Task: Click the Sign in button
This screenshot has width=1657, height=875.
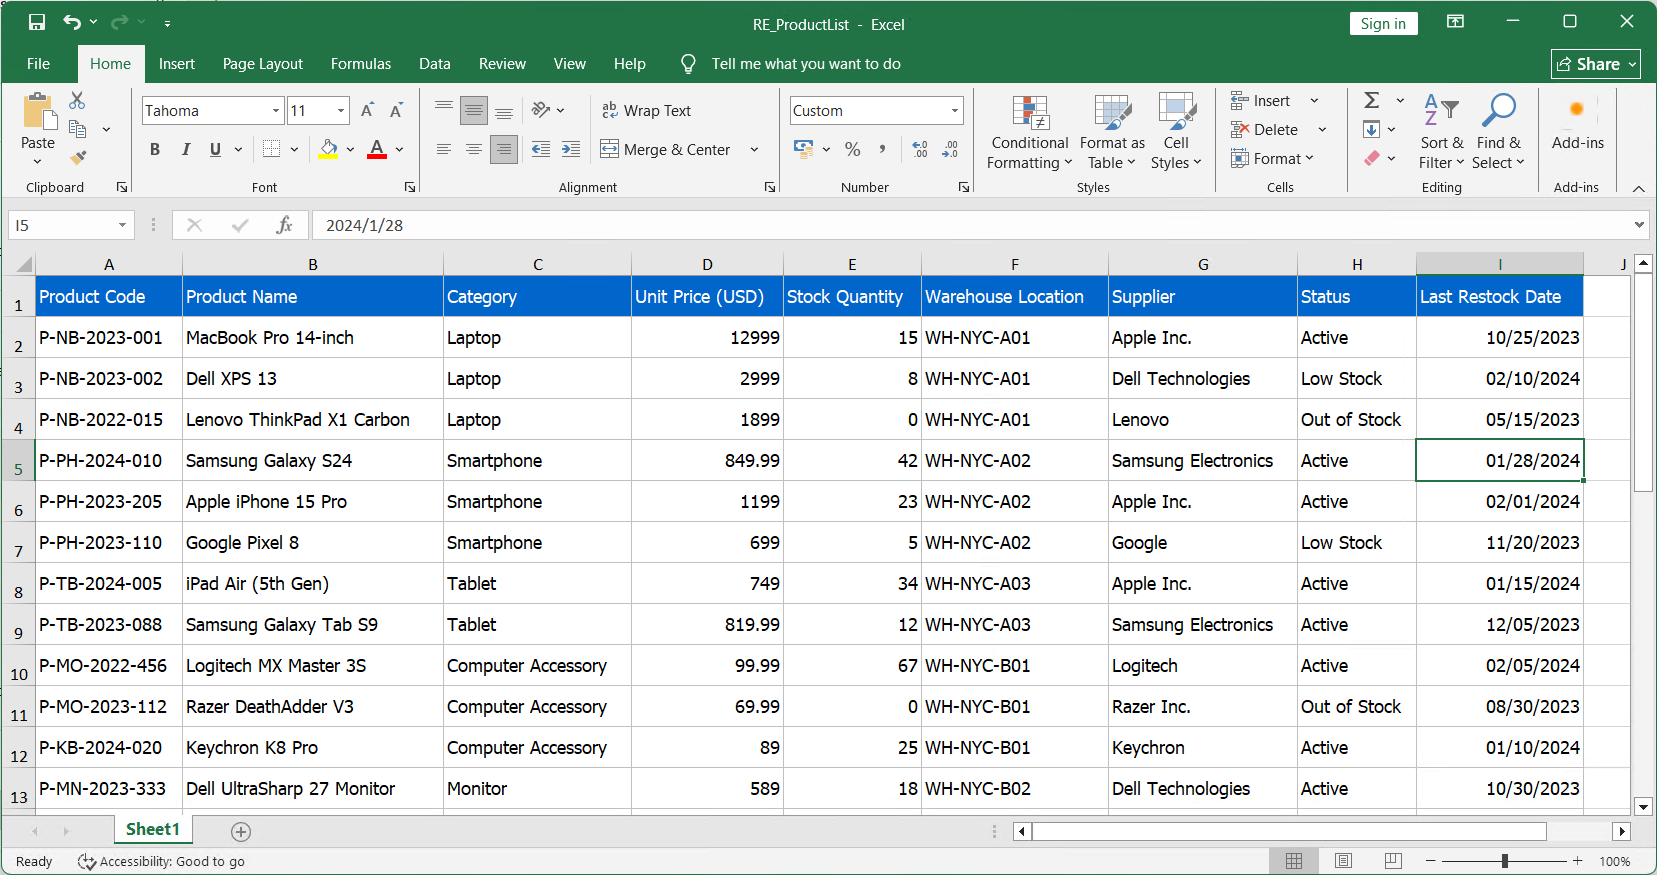Action: 1383,23
